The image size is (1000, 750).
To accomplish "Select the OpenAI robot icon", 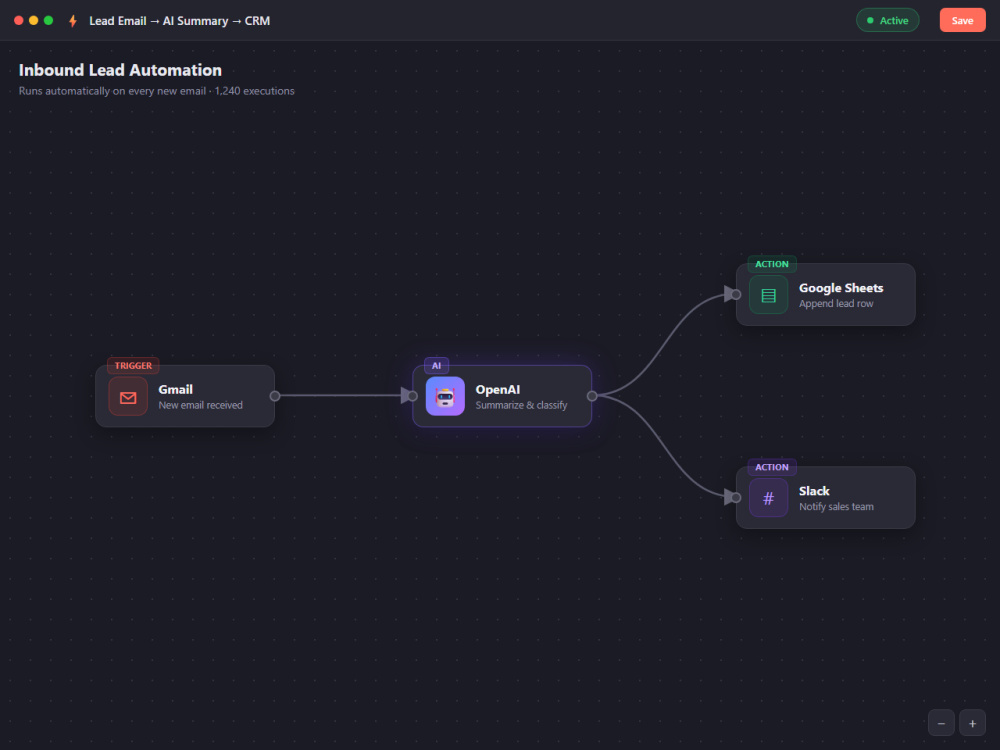I will pos(445,397).
